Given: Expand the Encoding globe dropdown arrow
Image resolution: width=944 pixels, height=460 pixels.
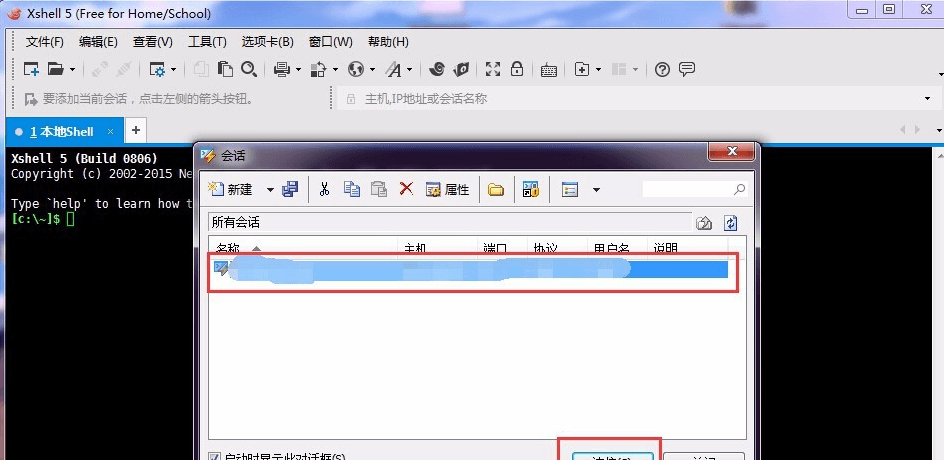Looking at the screenshot, I should pos(372,70).
